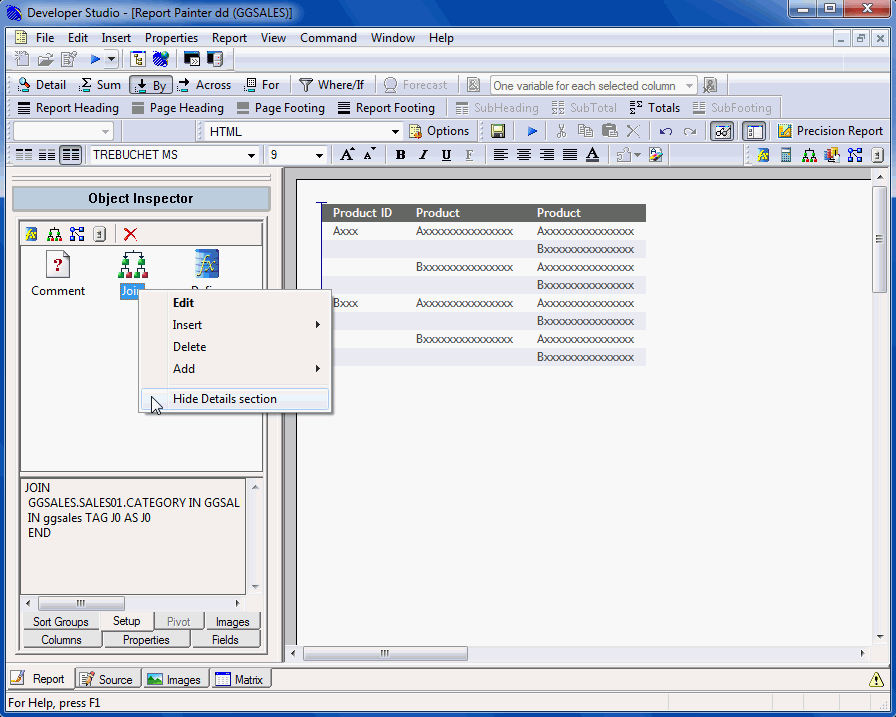The width and height of the screenshot is (896, 717).
Task: Toggle the glasses preview button
Action: [x=722, y=131]
